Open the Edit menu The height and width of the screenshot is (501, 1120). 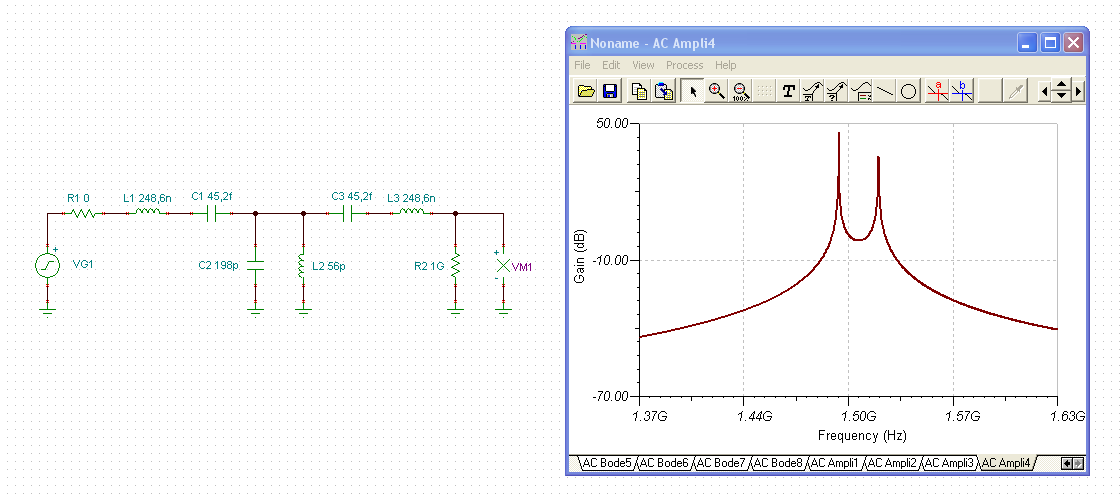pyautogui.click(x=611, y=65)
